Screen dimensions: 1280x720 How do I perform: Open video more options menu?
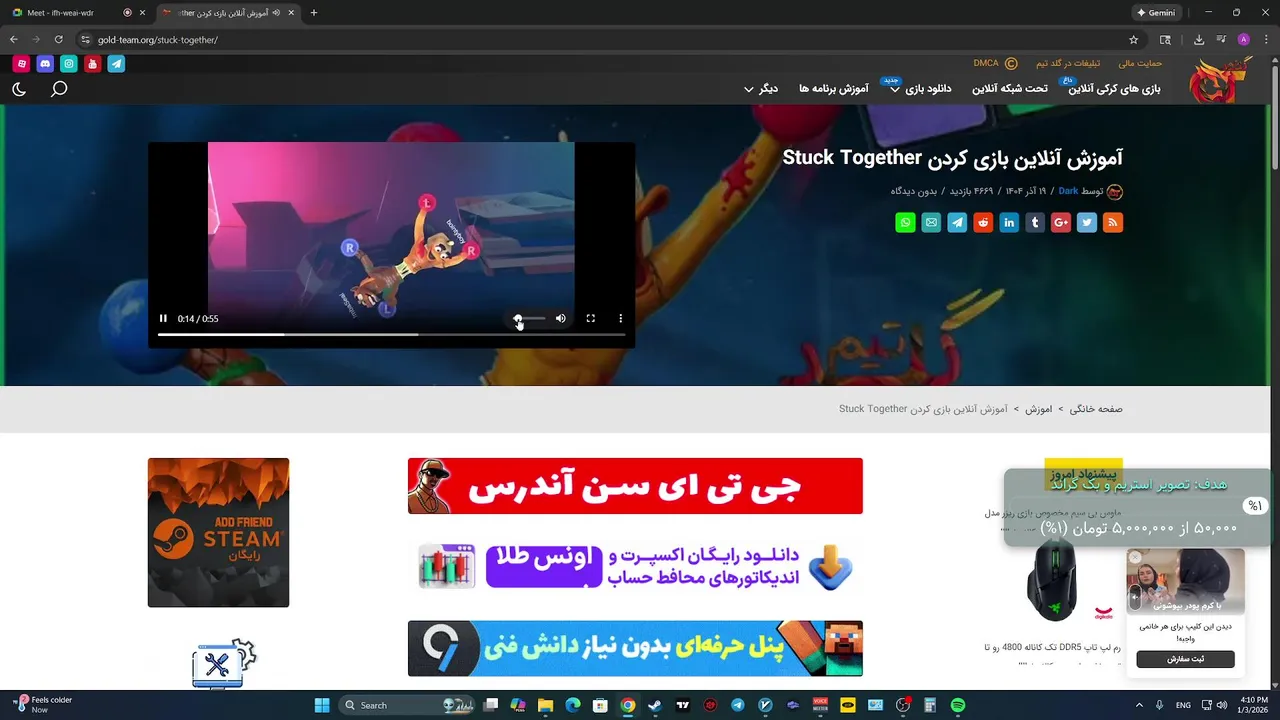tap(621, 319)
